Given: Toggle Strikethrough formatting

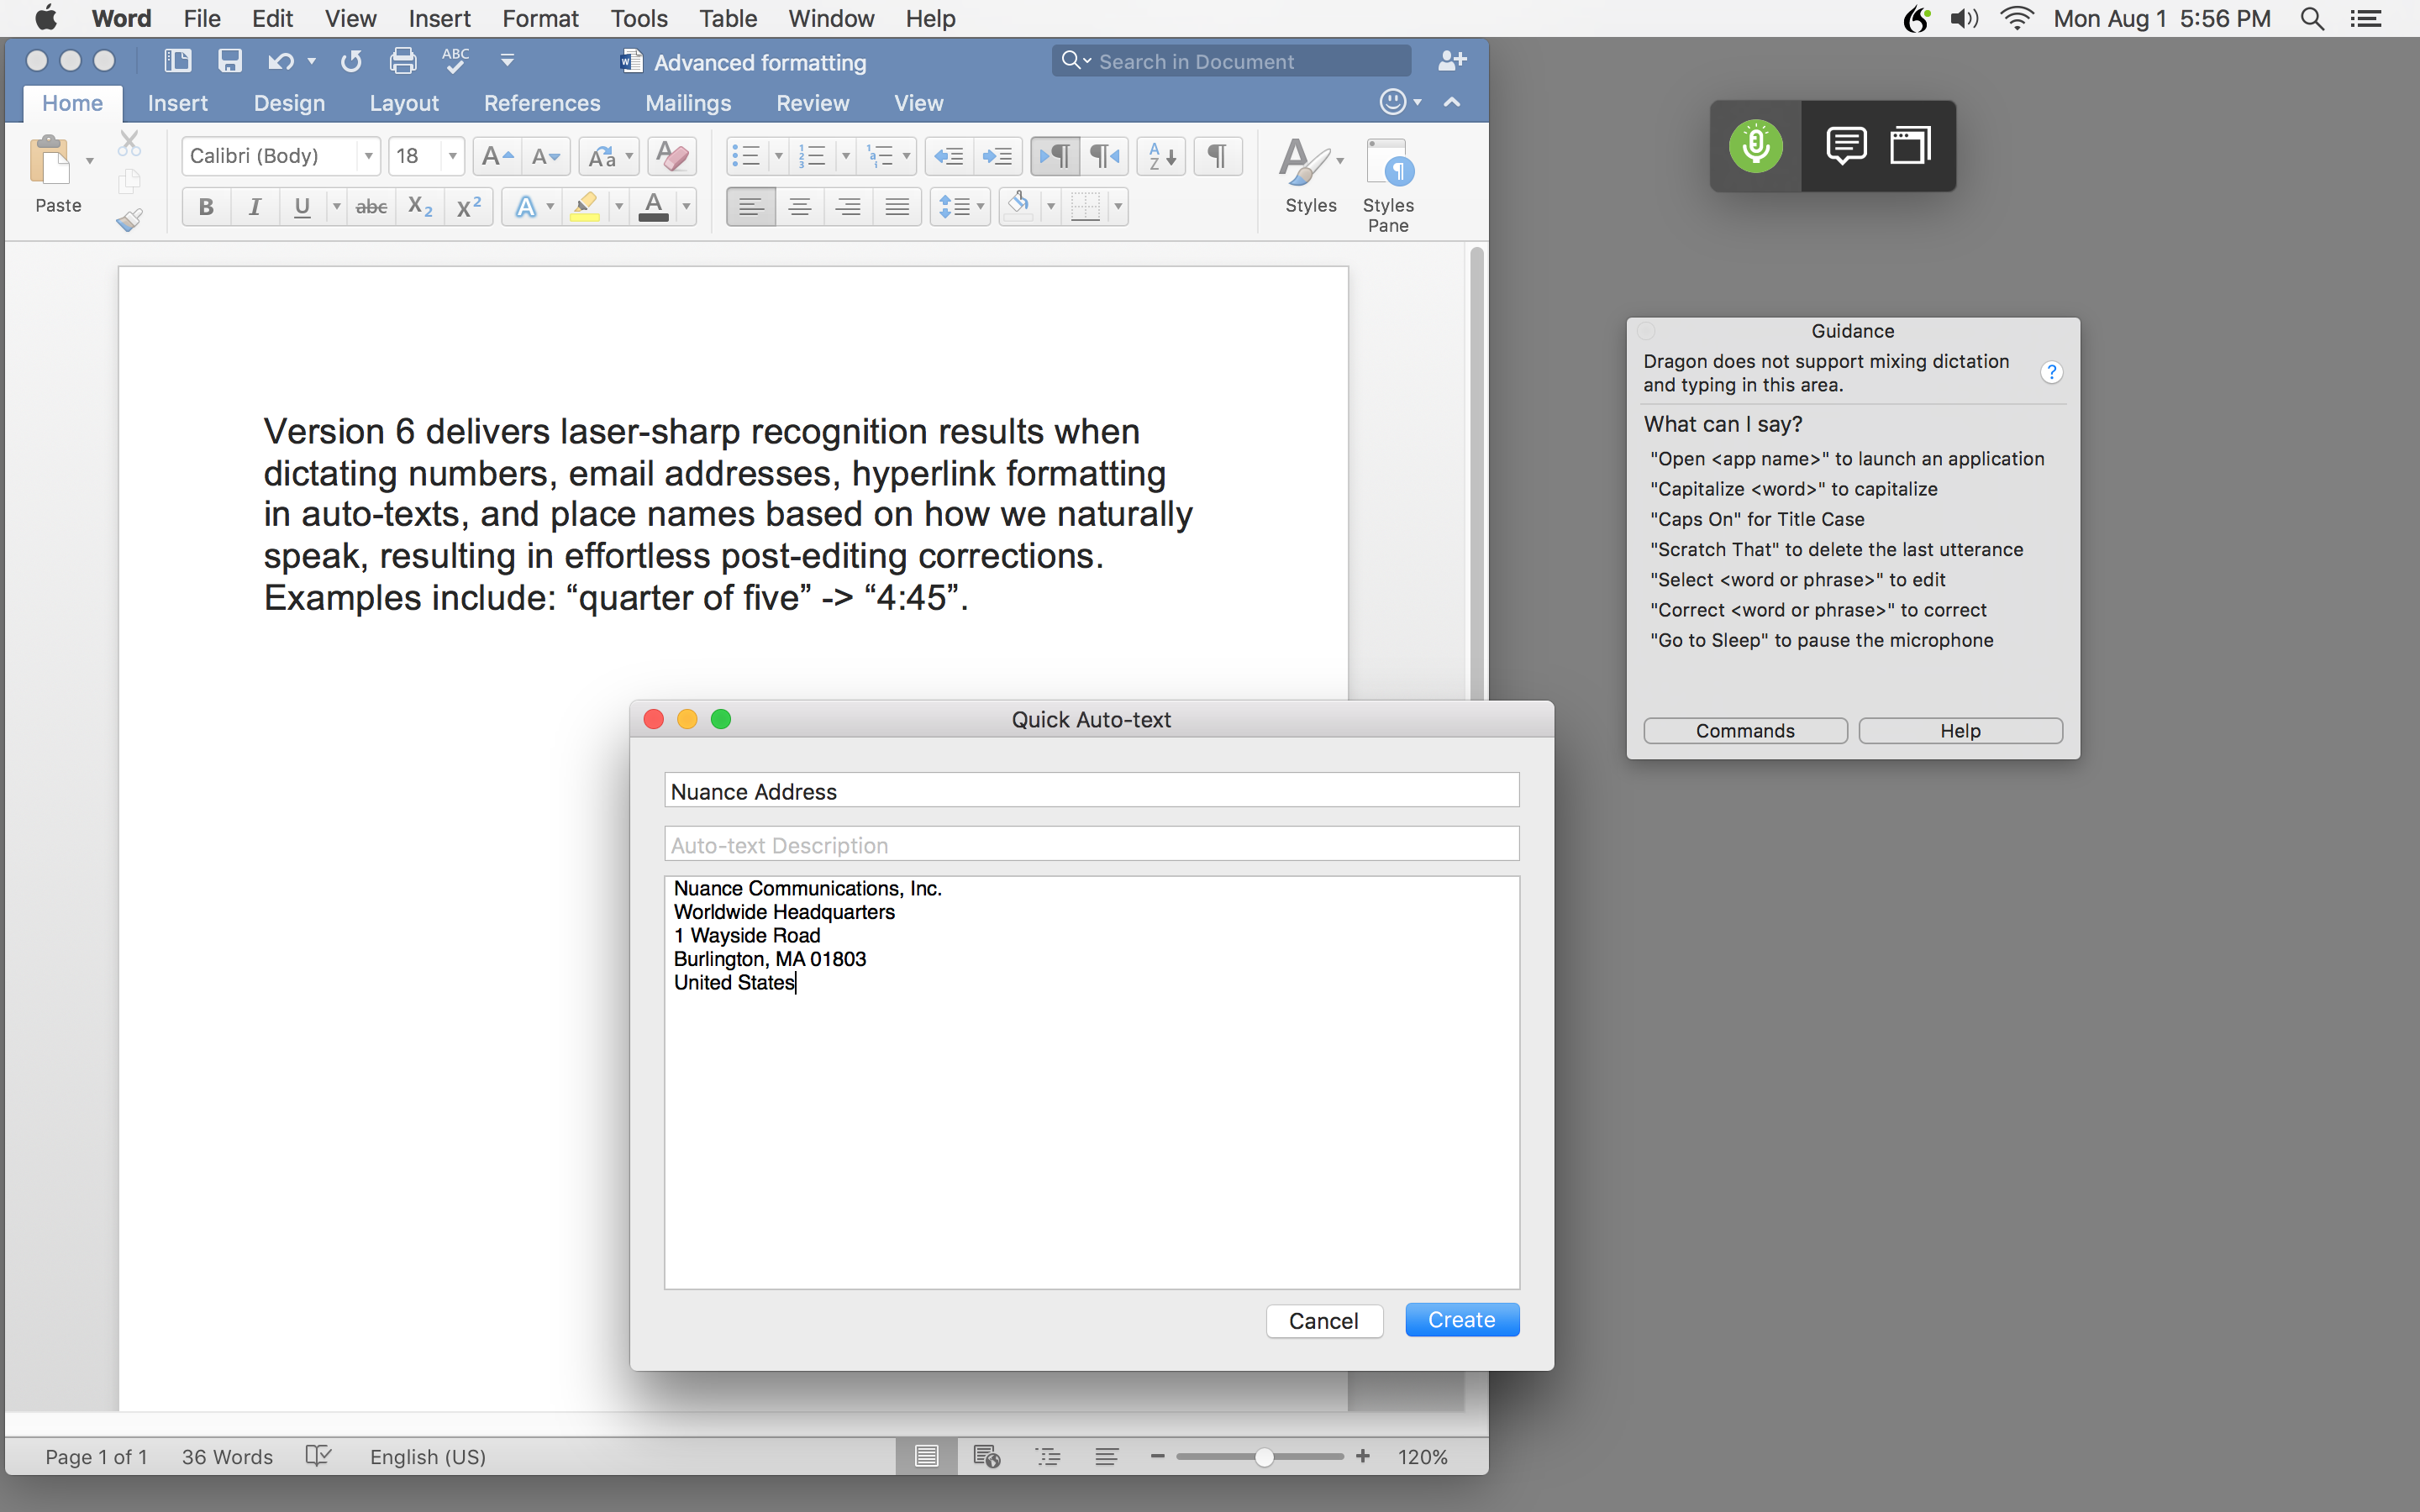Looking at the screenshot, I should [x=372, y=207].
